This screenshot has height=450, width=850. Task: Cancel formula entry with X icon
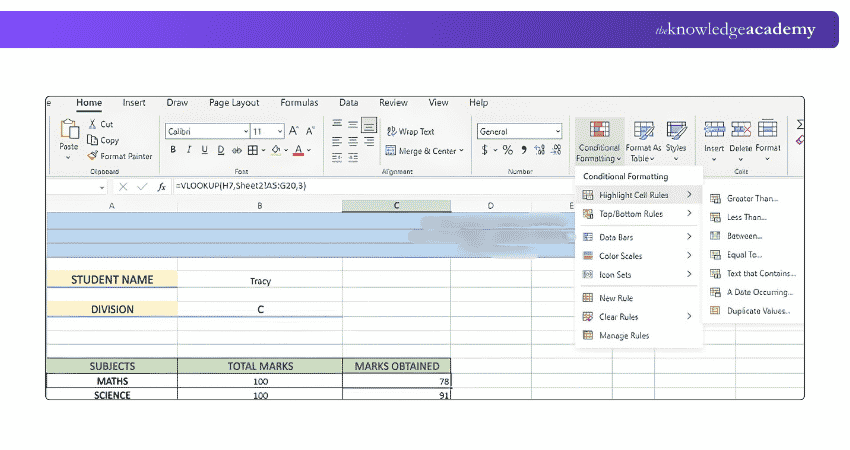click(x=123, y=187)
